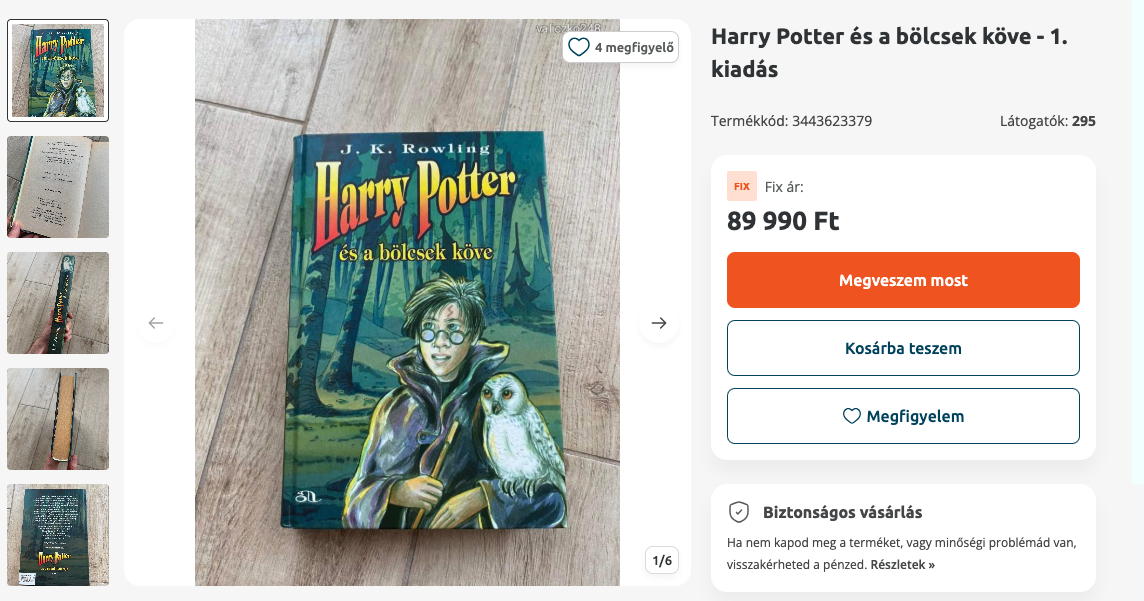Click the 1/6 image counter badge

click(662, 560)
